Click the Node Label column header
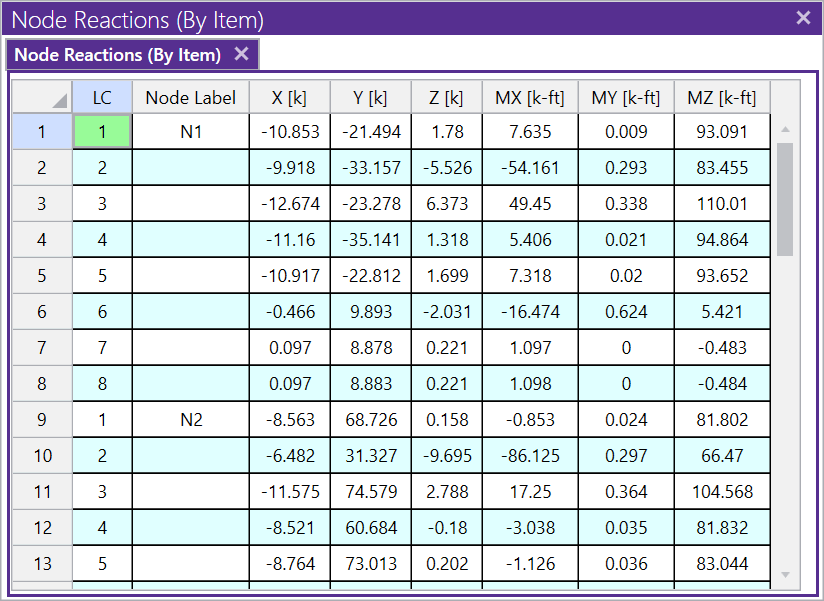This screenshot has height=601, width=824. pos(190,97)
